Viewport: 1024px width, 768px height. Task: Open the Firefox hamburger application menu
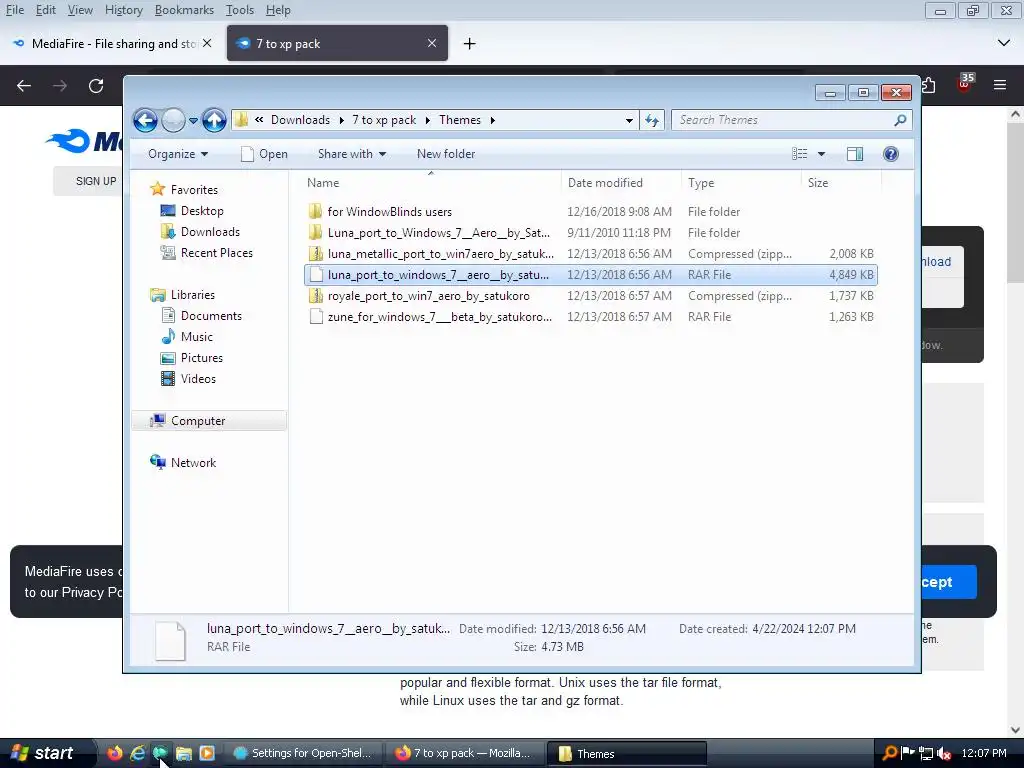1000,85
